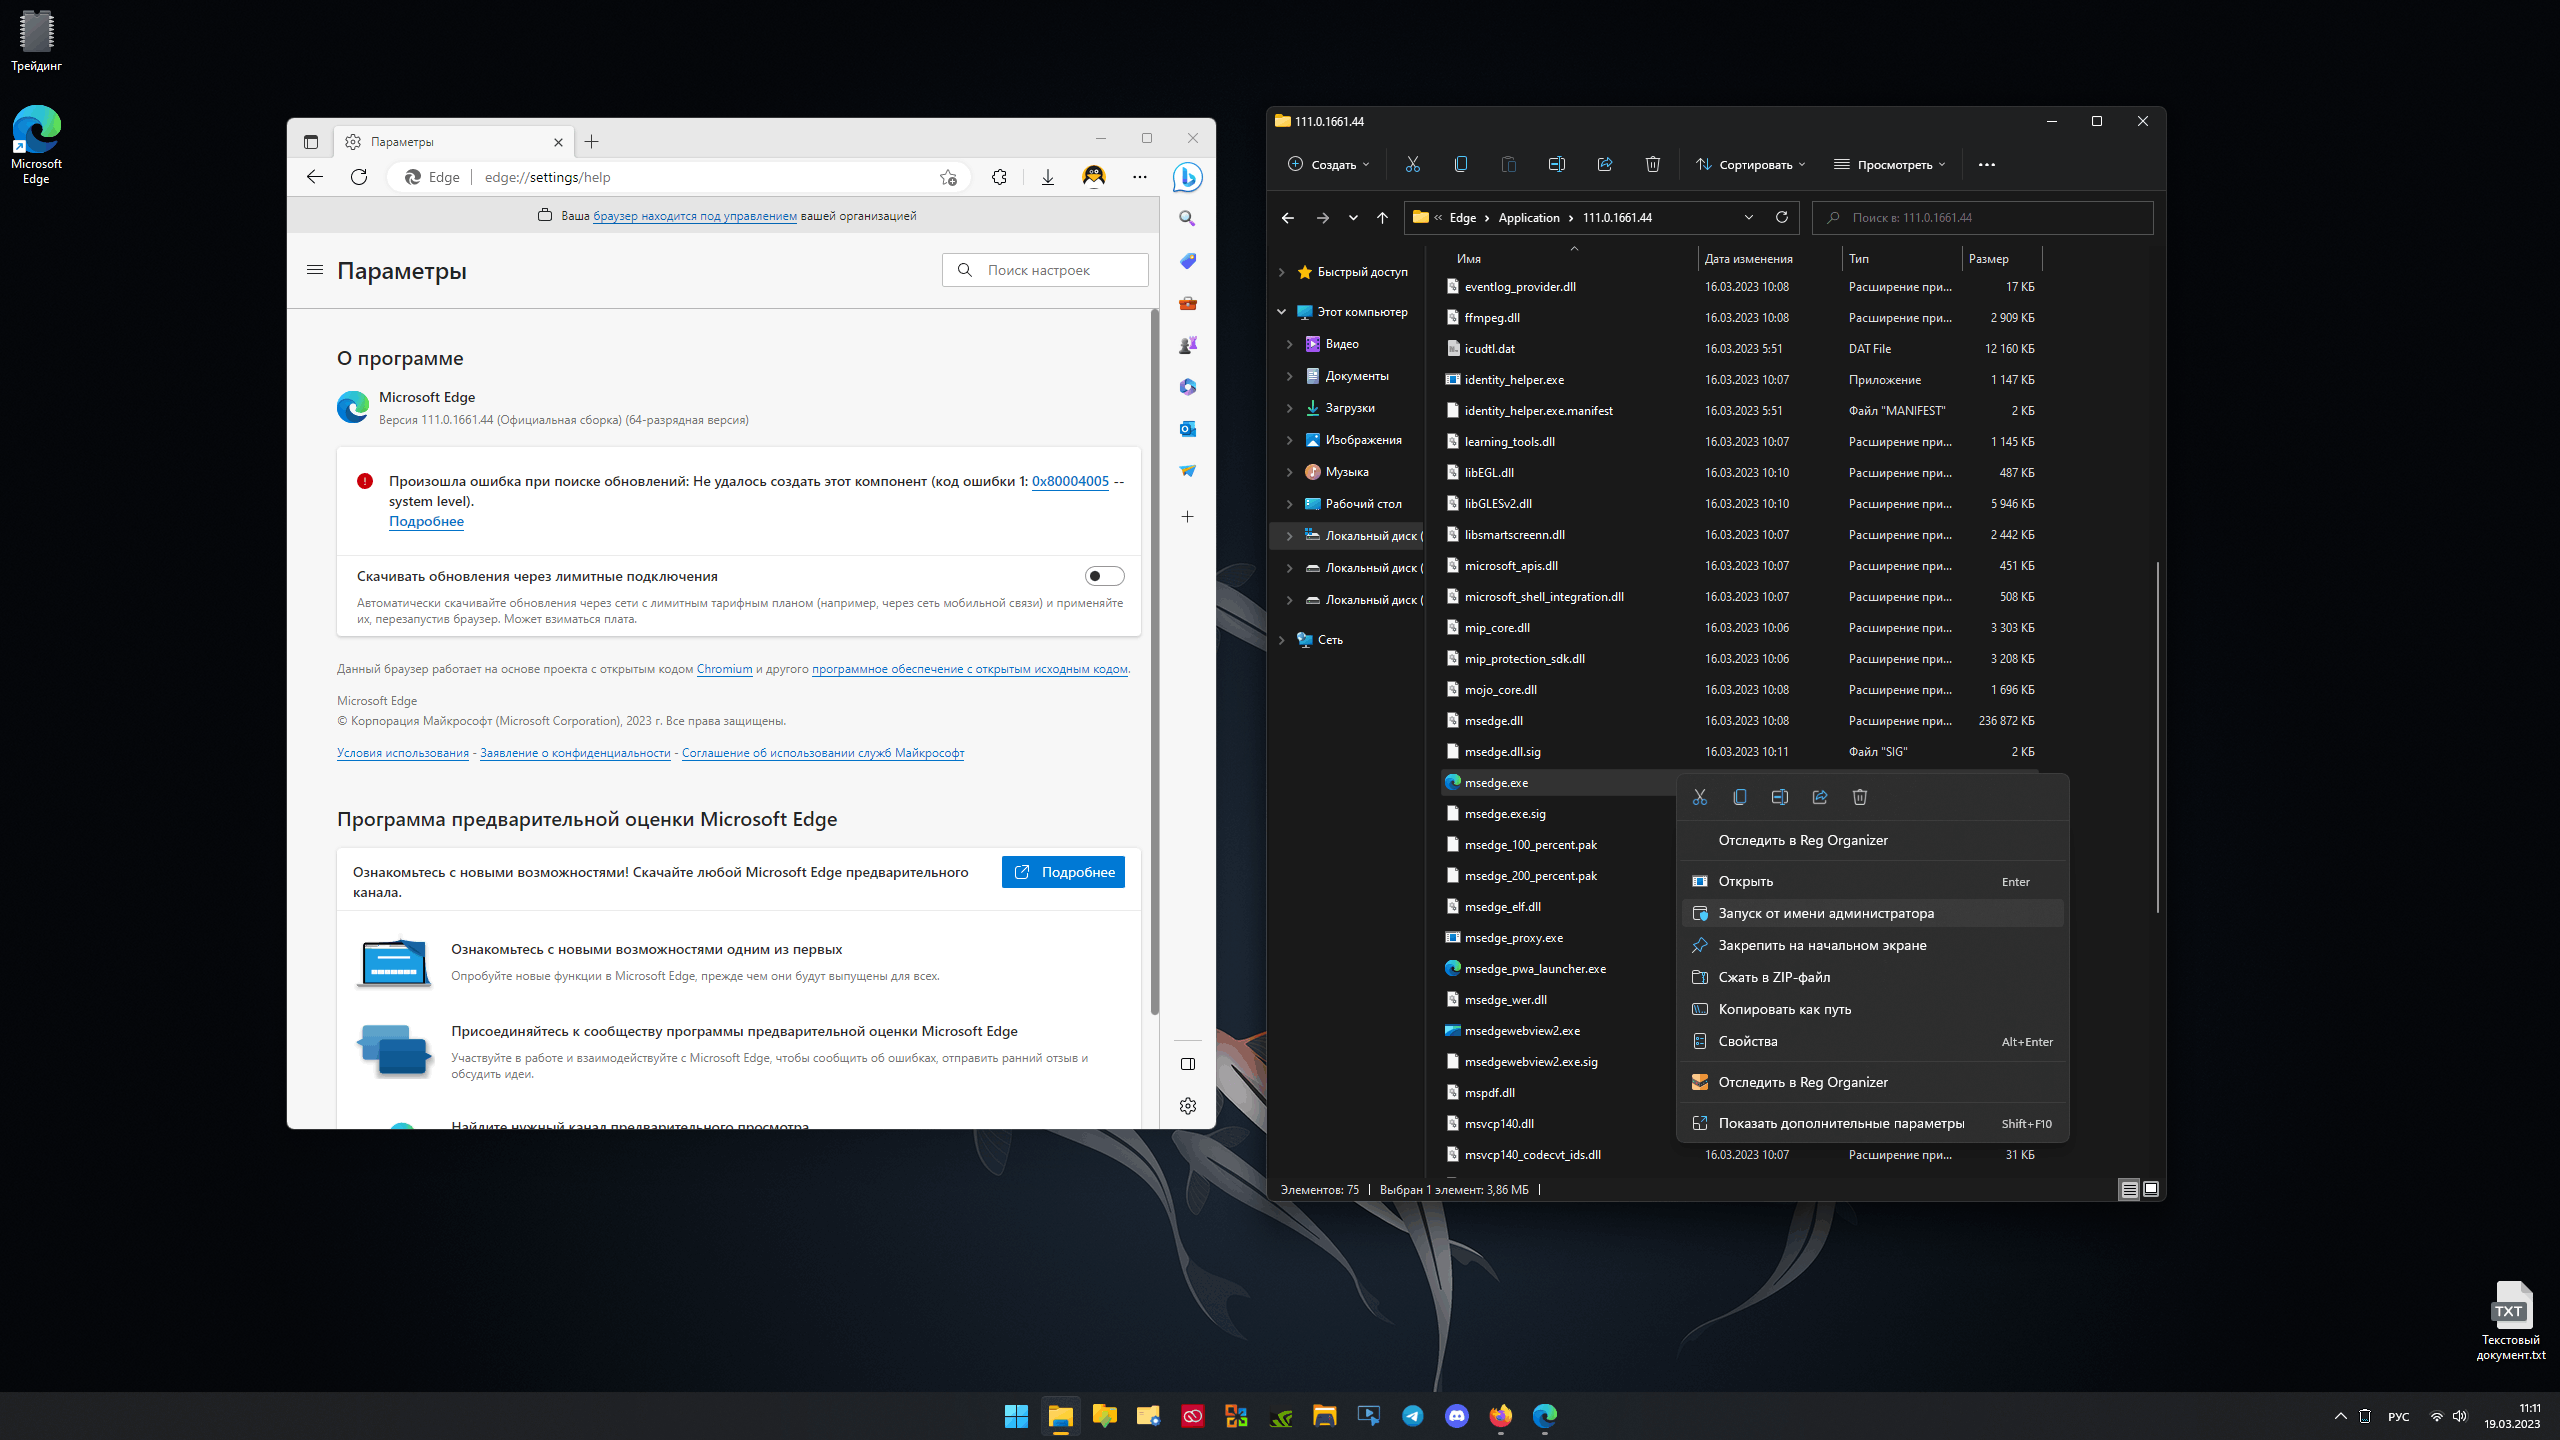
Task: Open the Сортировать dropdown
Action: coord(1750,164)
